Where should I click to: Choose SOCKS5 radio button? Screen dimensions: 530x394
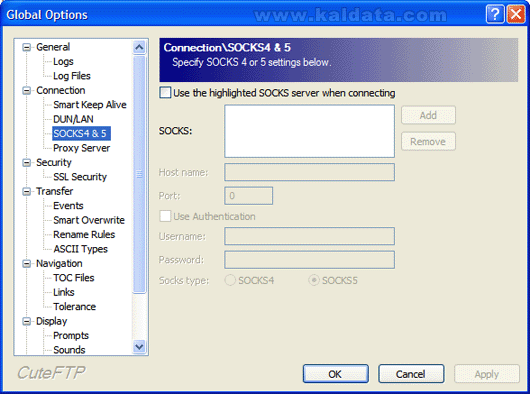point(314,280)
